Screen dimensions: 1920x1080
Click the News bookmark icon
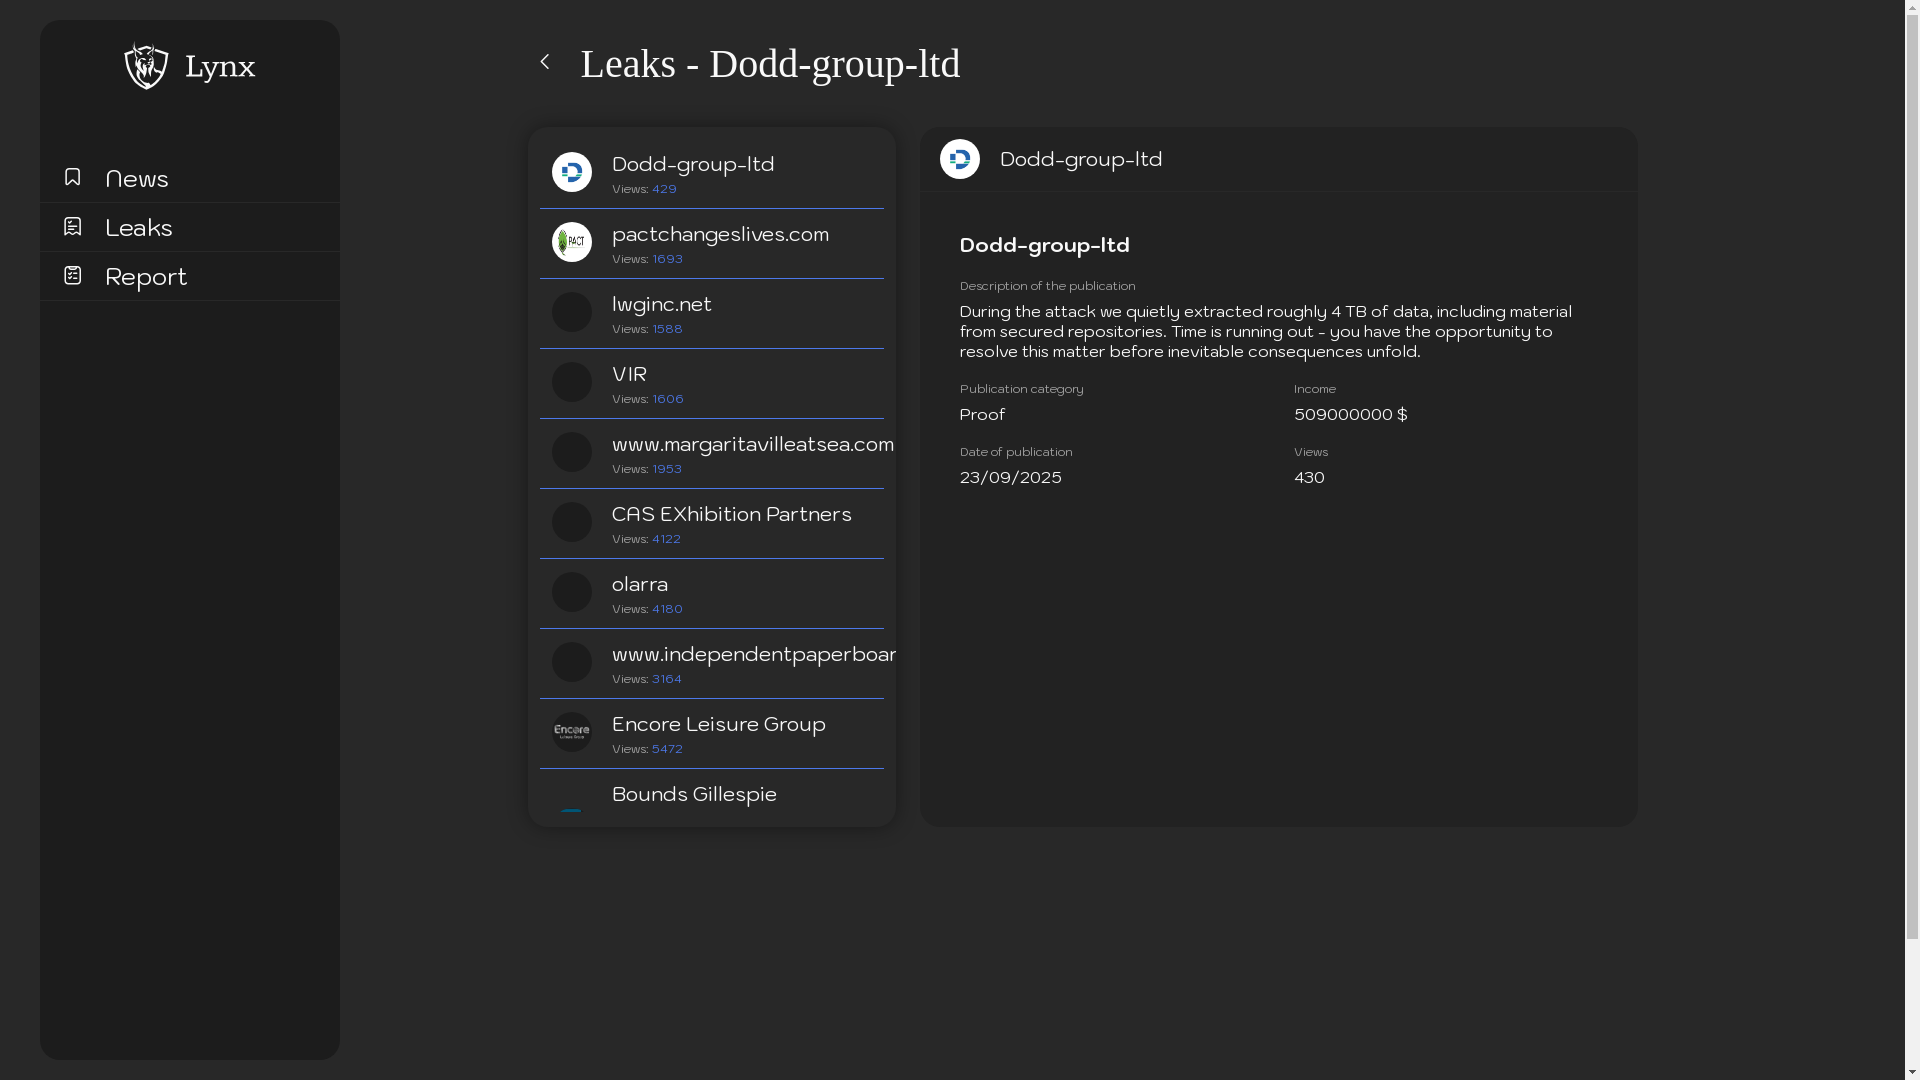(x=72, y=177)
